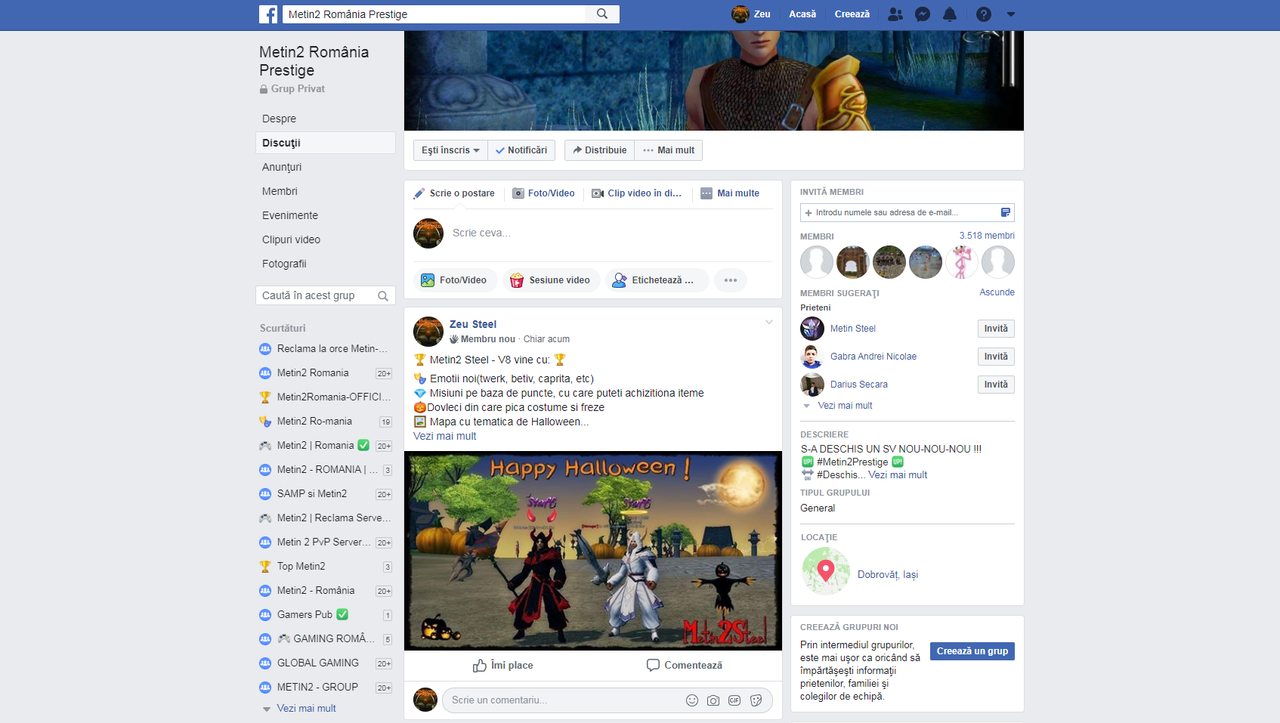Open the Messenger icon in top navigation
This screenshot has width=1280, height=723.
[922, 14]
